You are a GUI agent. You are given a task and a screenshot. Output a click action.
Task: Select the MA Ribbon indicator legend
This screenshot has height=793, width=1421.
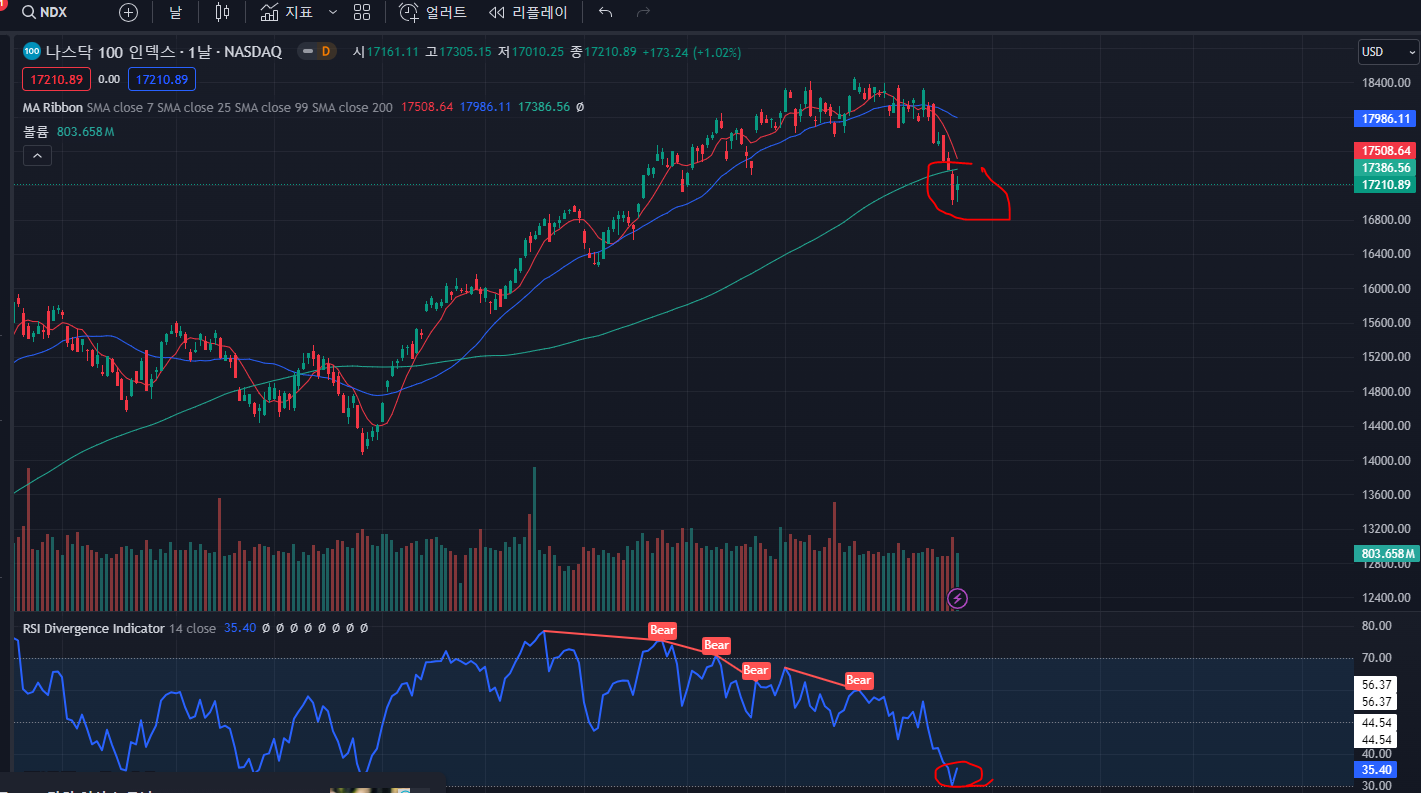click(x=52, y=106)
